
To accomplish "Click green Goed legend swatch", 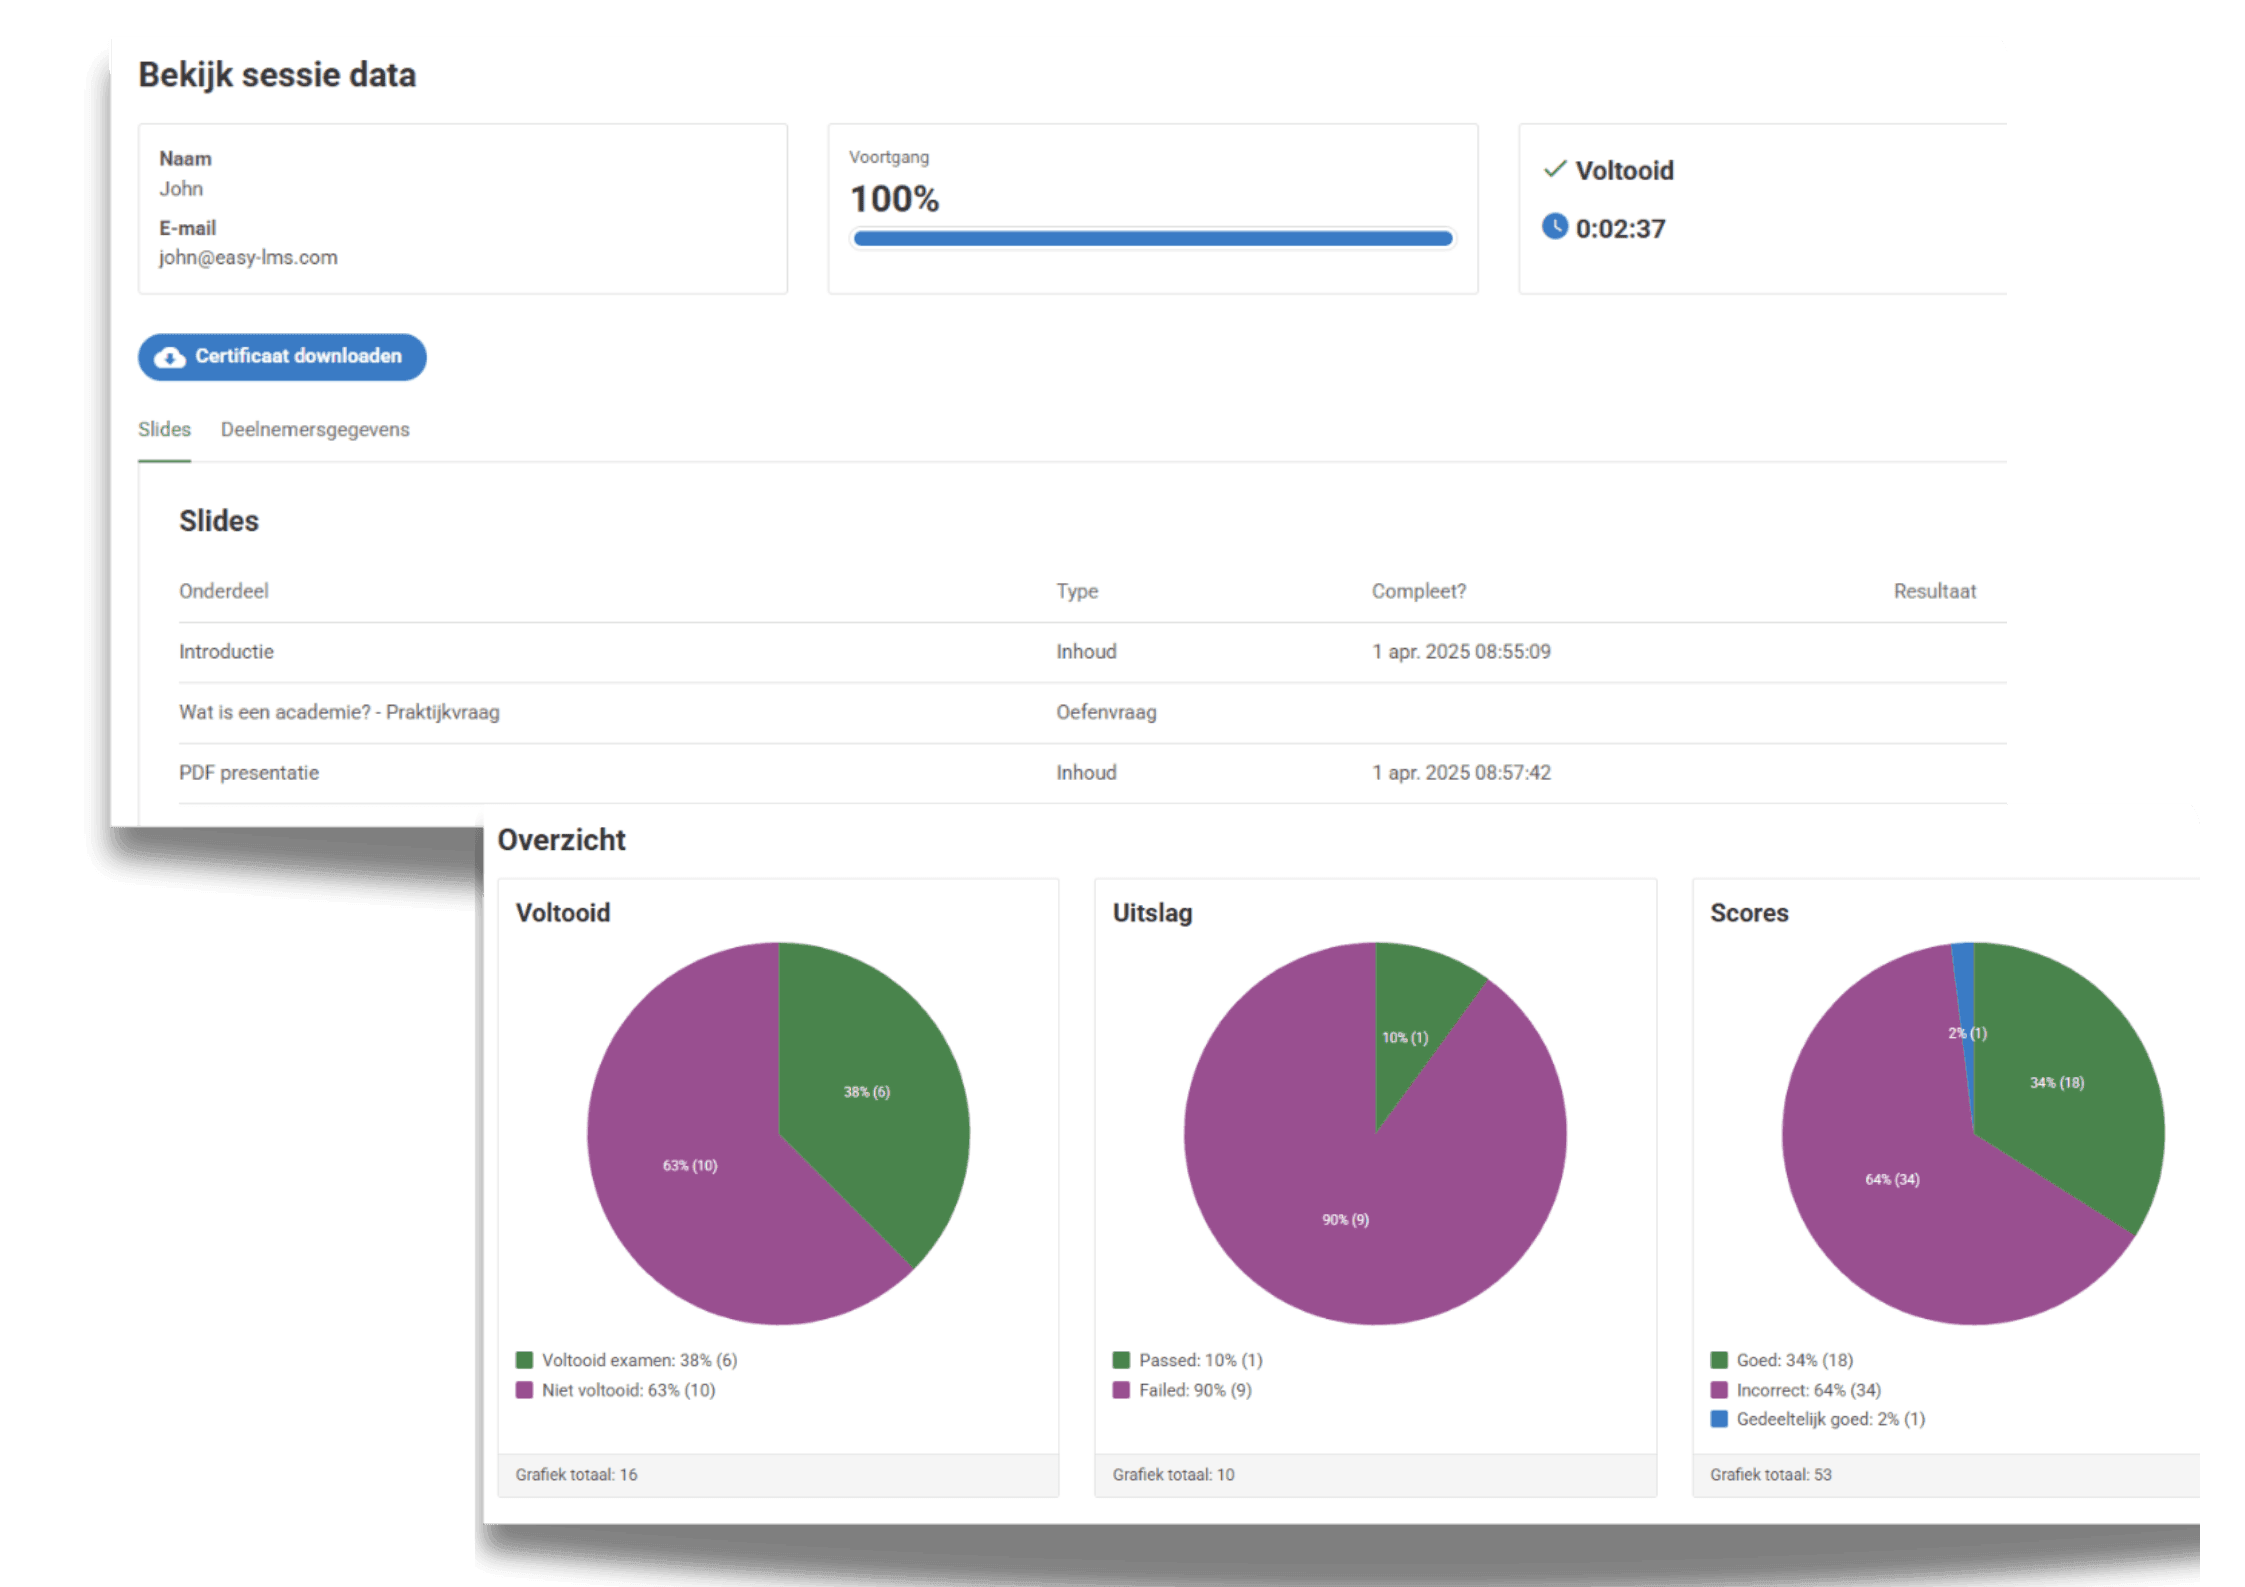I will (1719, 1360).
